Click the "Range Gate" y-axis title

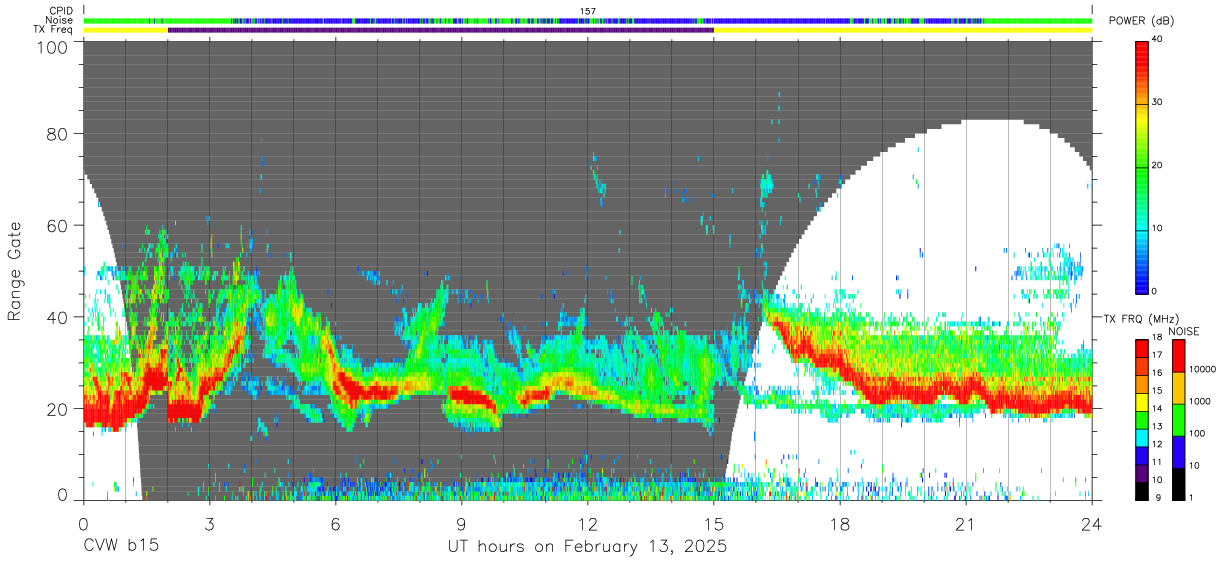coord(15,271)
